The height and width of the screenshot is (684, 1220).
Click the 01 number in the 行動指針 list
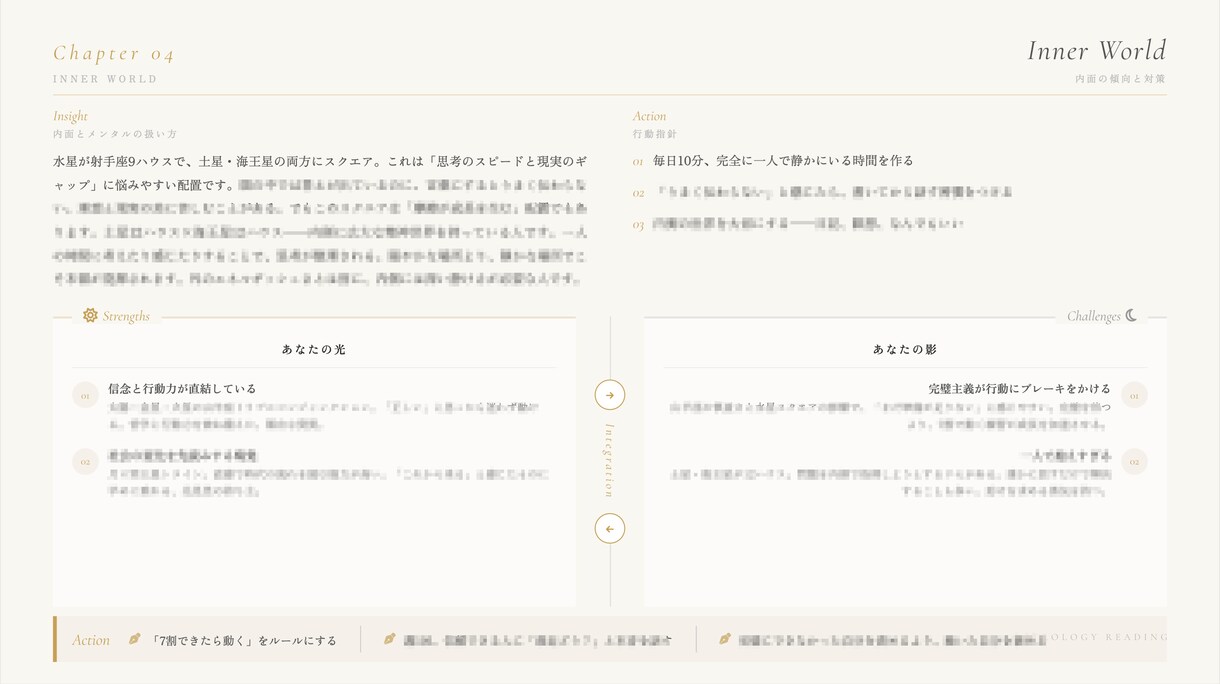(x=638, y=161)
